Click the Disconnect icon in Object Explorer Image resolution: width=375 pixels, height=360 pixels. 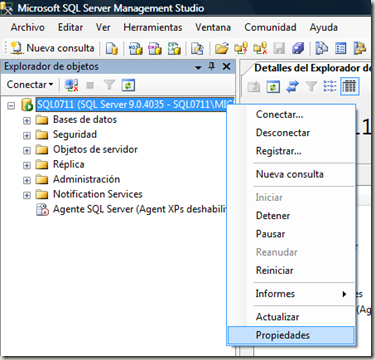pyautogui.click(x=71, y=85)
